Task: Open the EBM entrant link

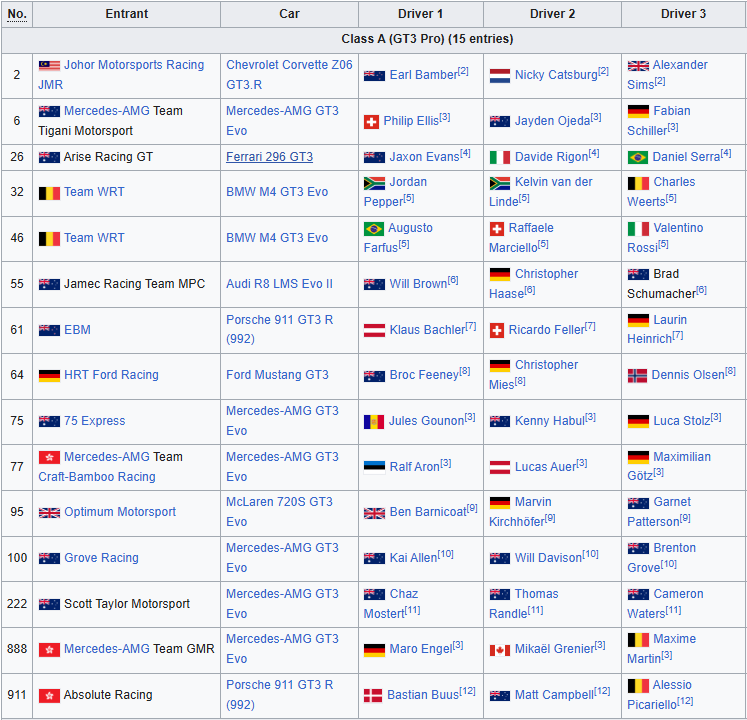Action: [77, 330]
